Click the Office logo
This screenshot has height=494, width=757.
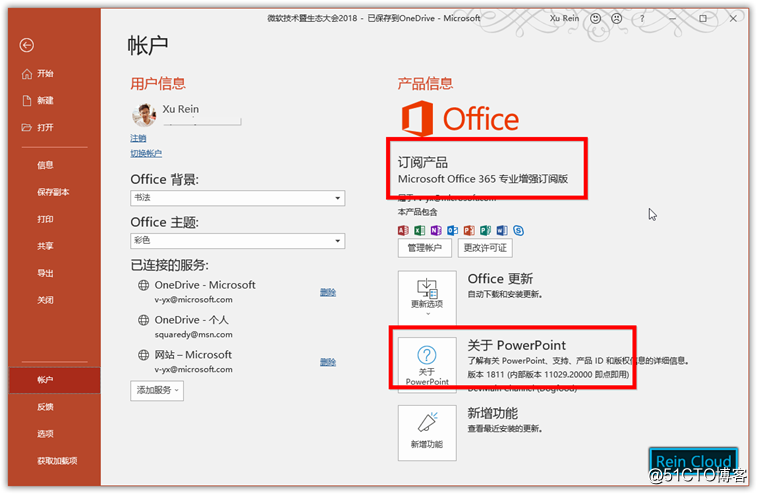click(460, 118)
